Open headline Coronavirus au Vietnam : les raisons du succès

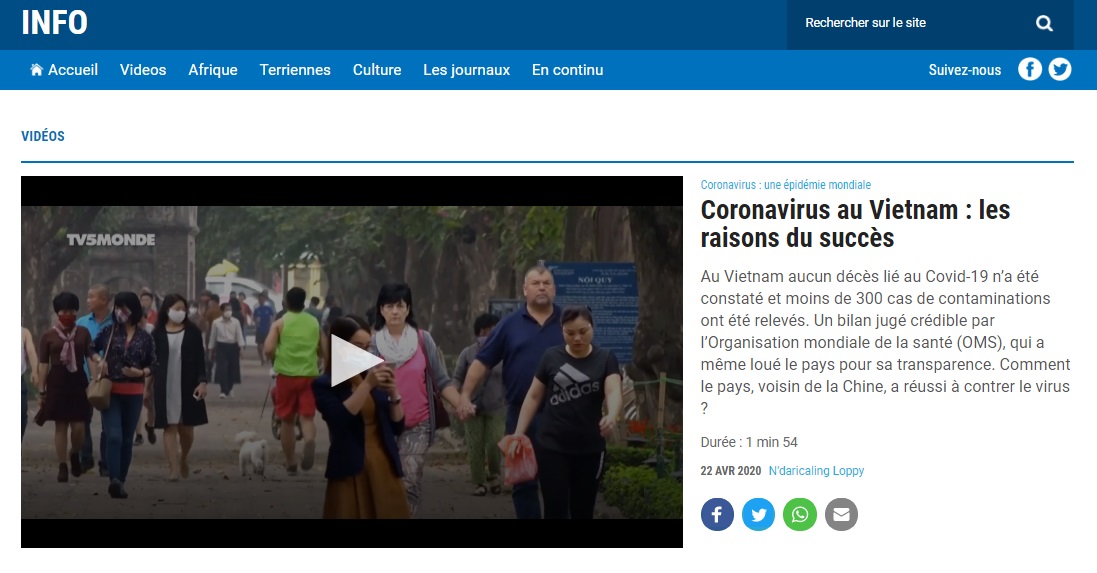point(855,224)
